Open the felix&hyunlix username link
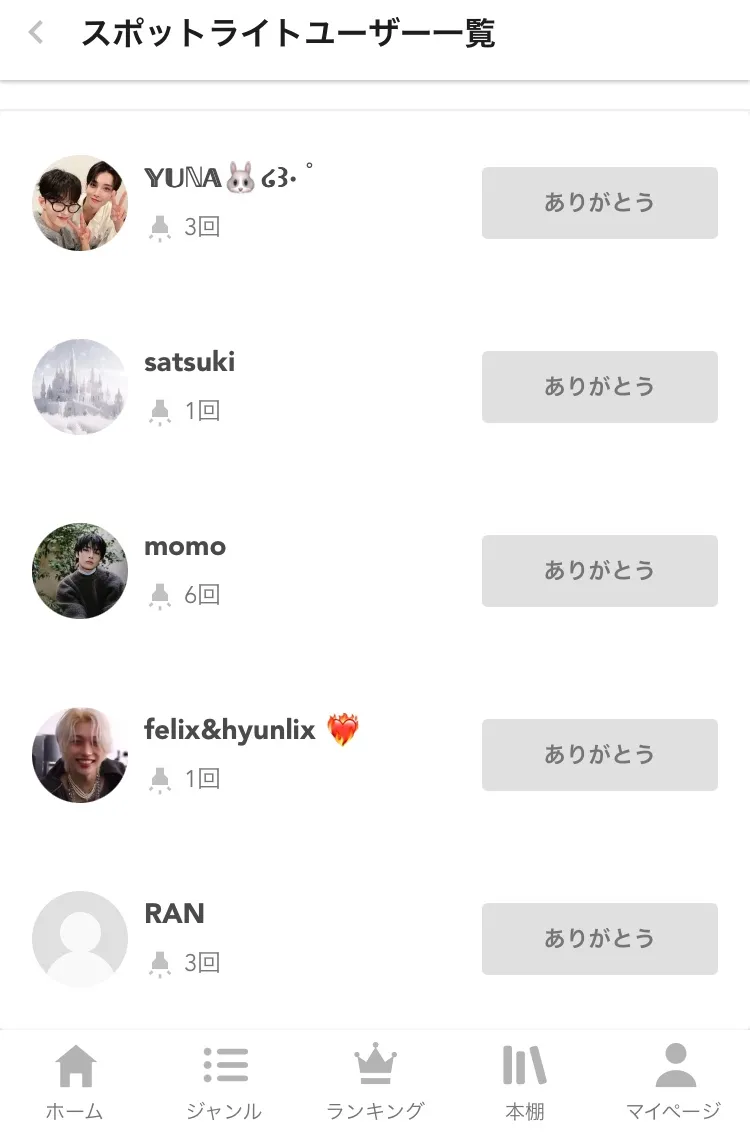This screenshot has height=1143, width=750. (x=229, y=730)
